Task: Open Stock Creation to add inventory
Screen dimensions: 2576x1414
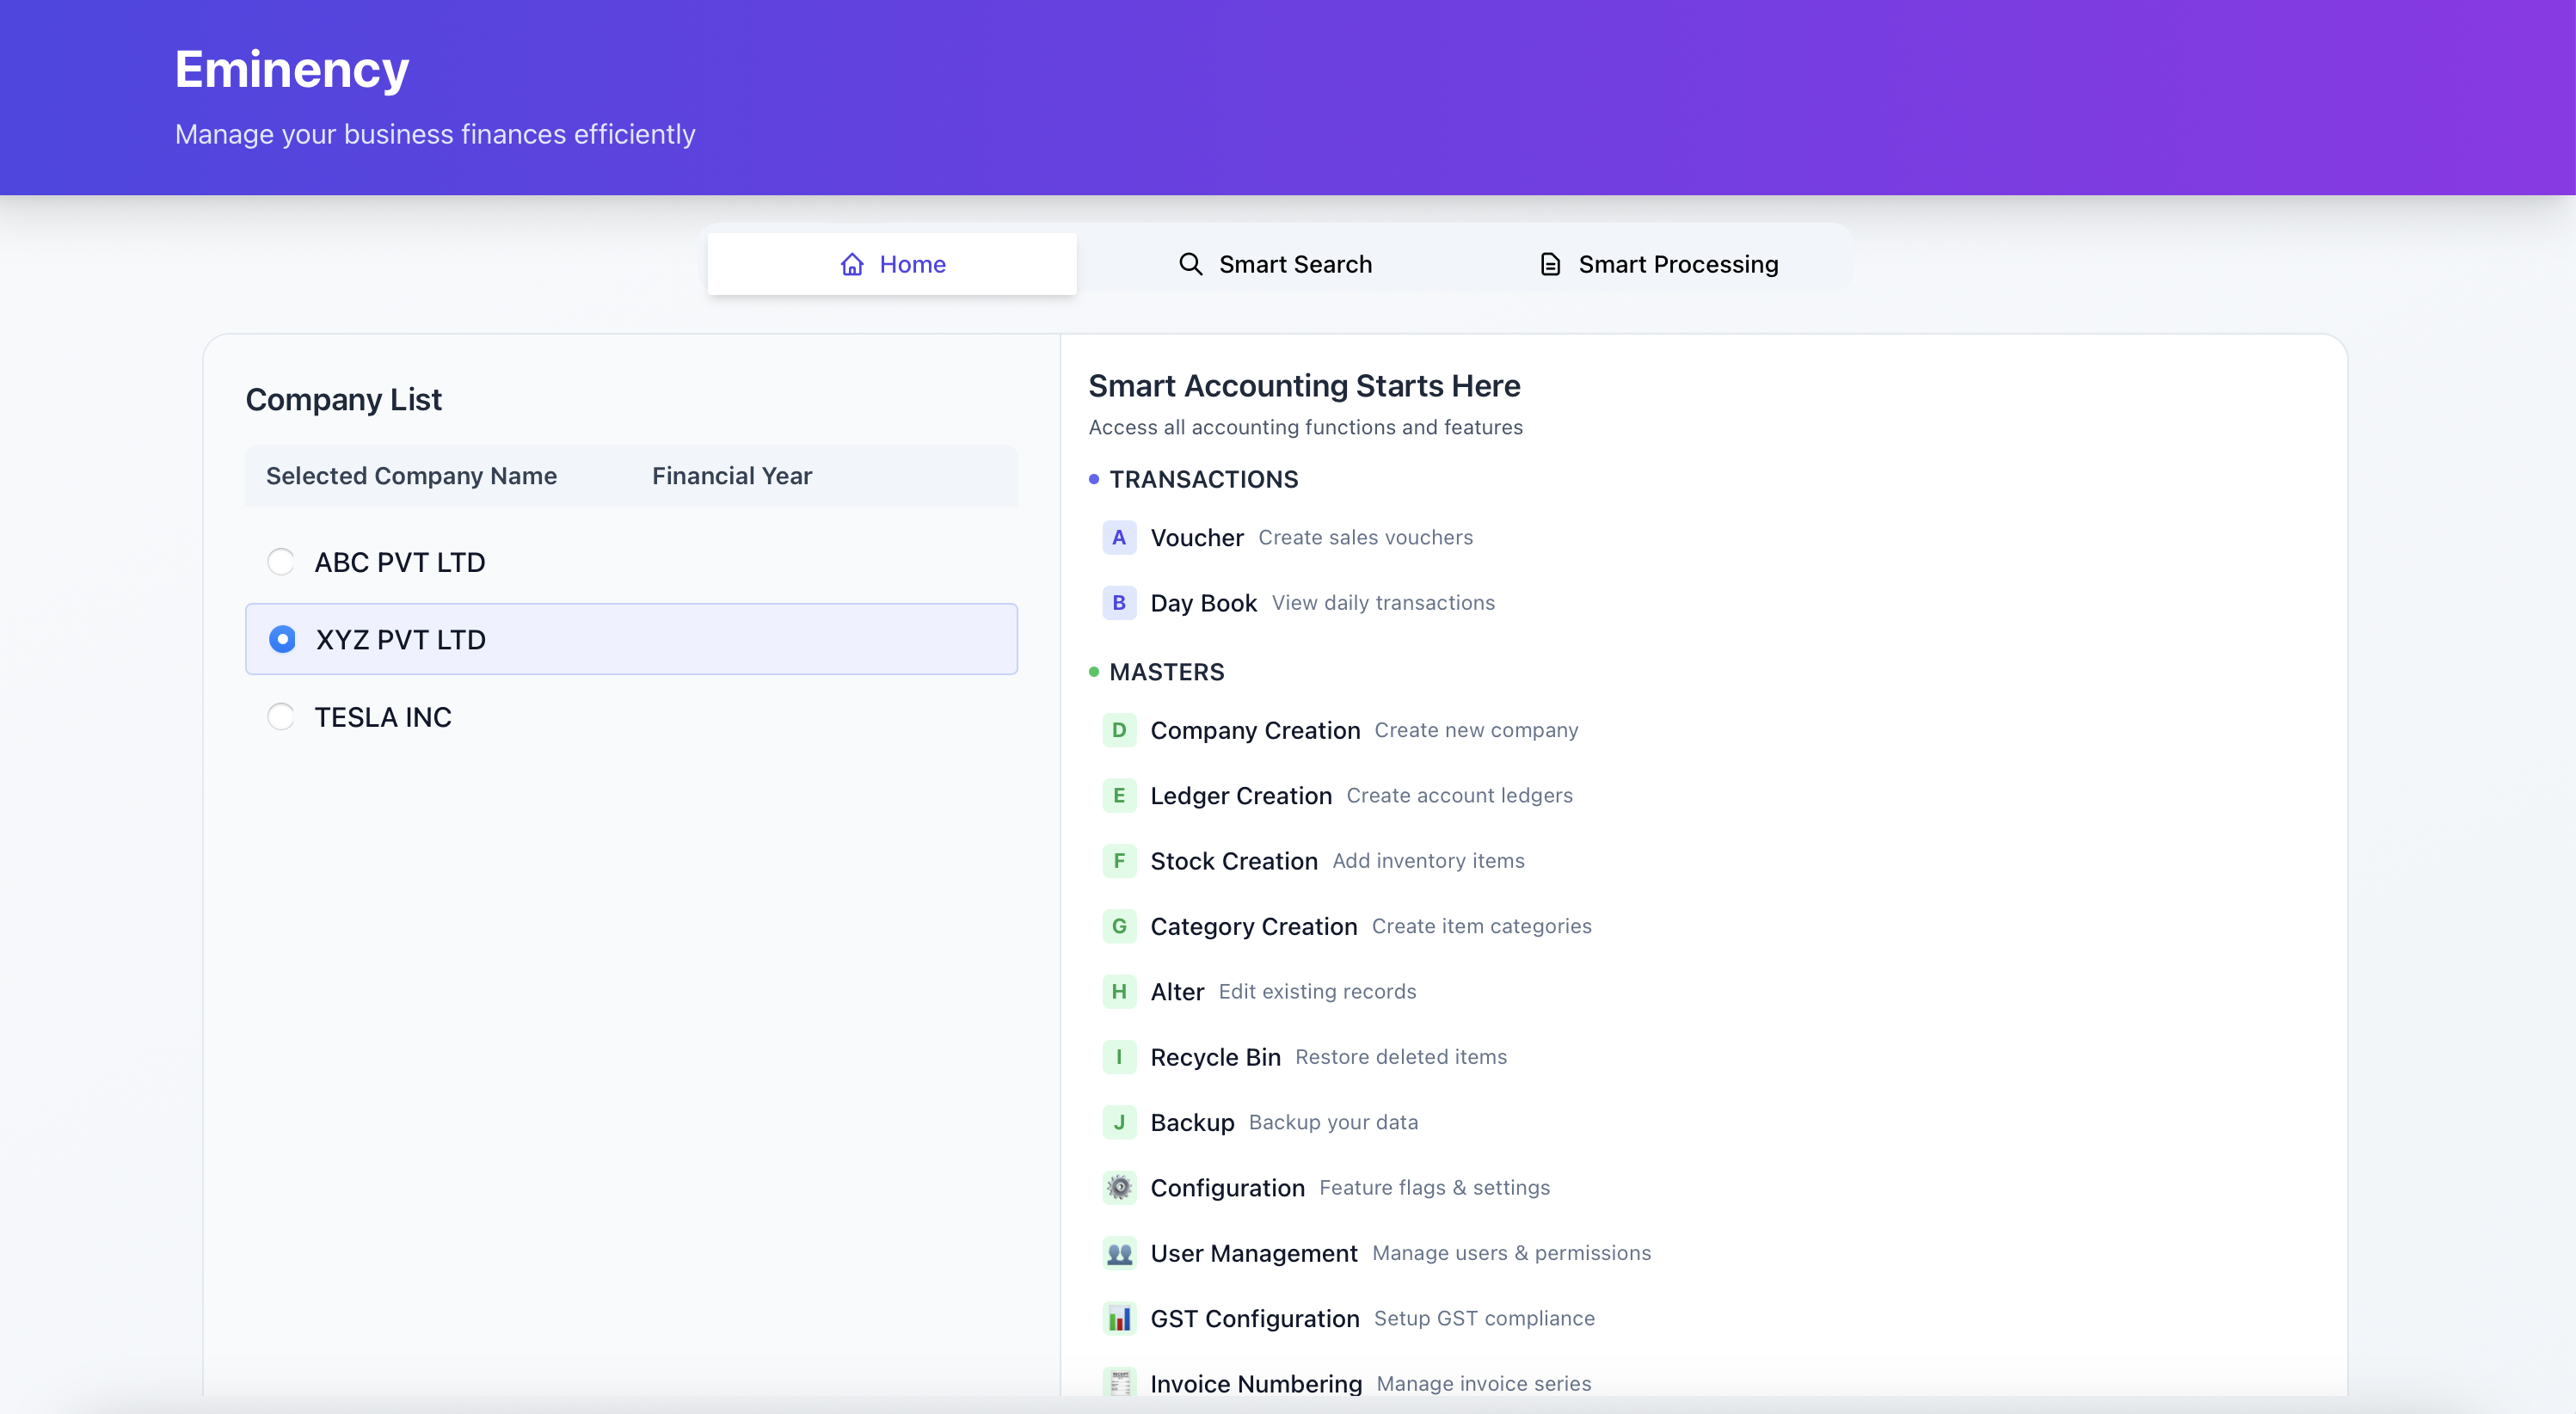Action: click(1233, 861)
